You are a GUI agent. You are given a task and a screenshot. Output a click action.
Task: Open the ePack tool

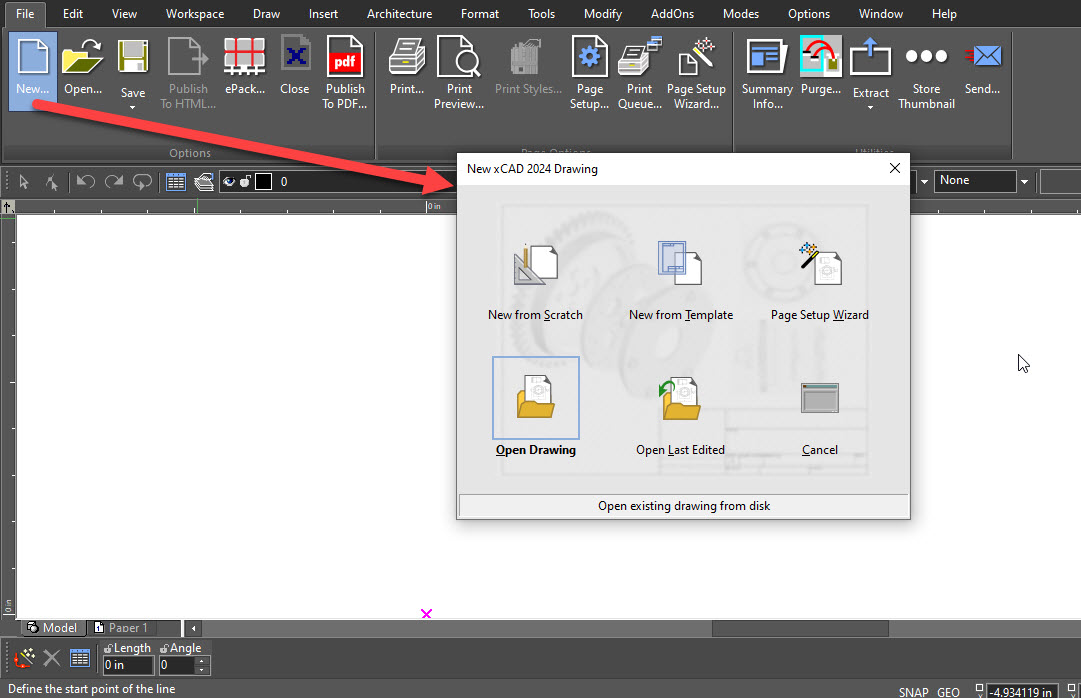(245, 68)
